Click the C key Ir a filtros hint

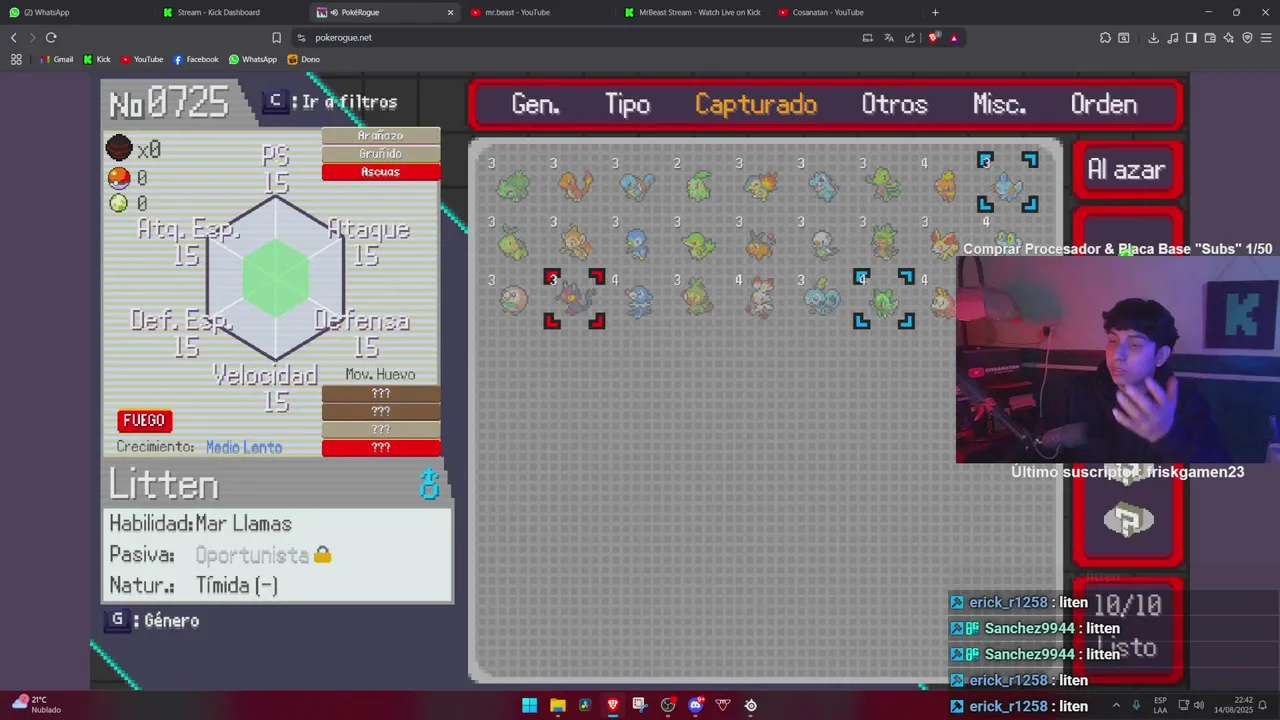(330, 102)
